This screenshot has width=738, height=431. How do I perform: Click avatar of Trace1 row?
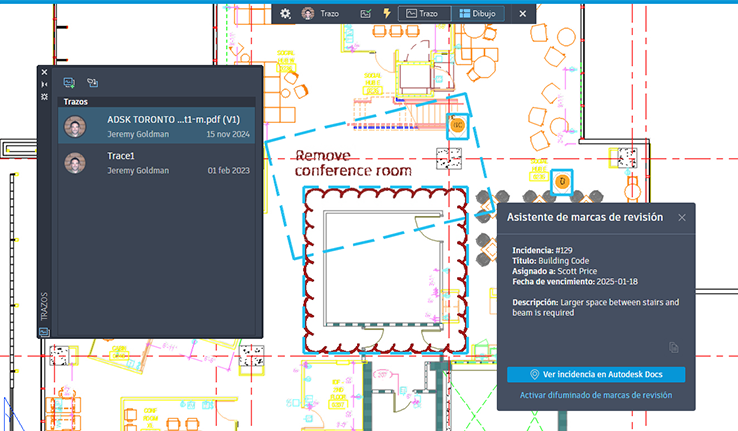(x=75, y=163)
